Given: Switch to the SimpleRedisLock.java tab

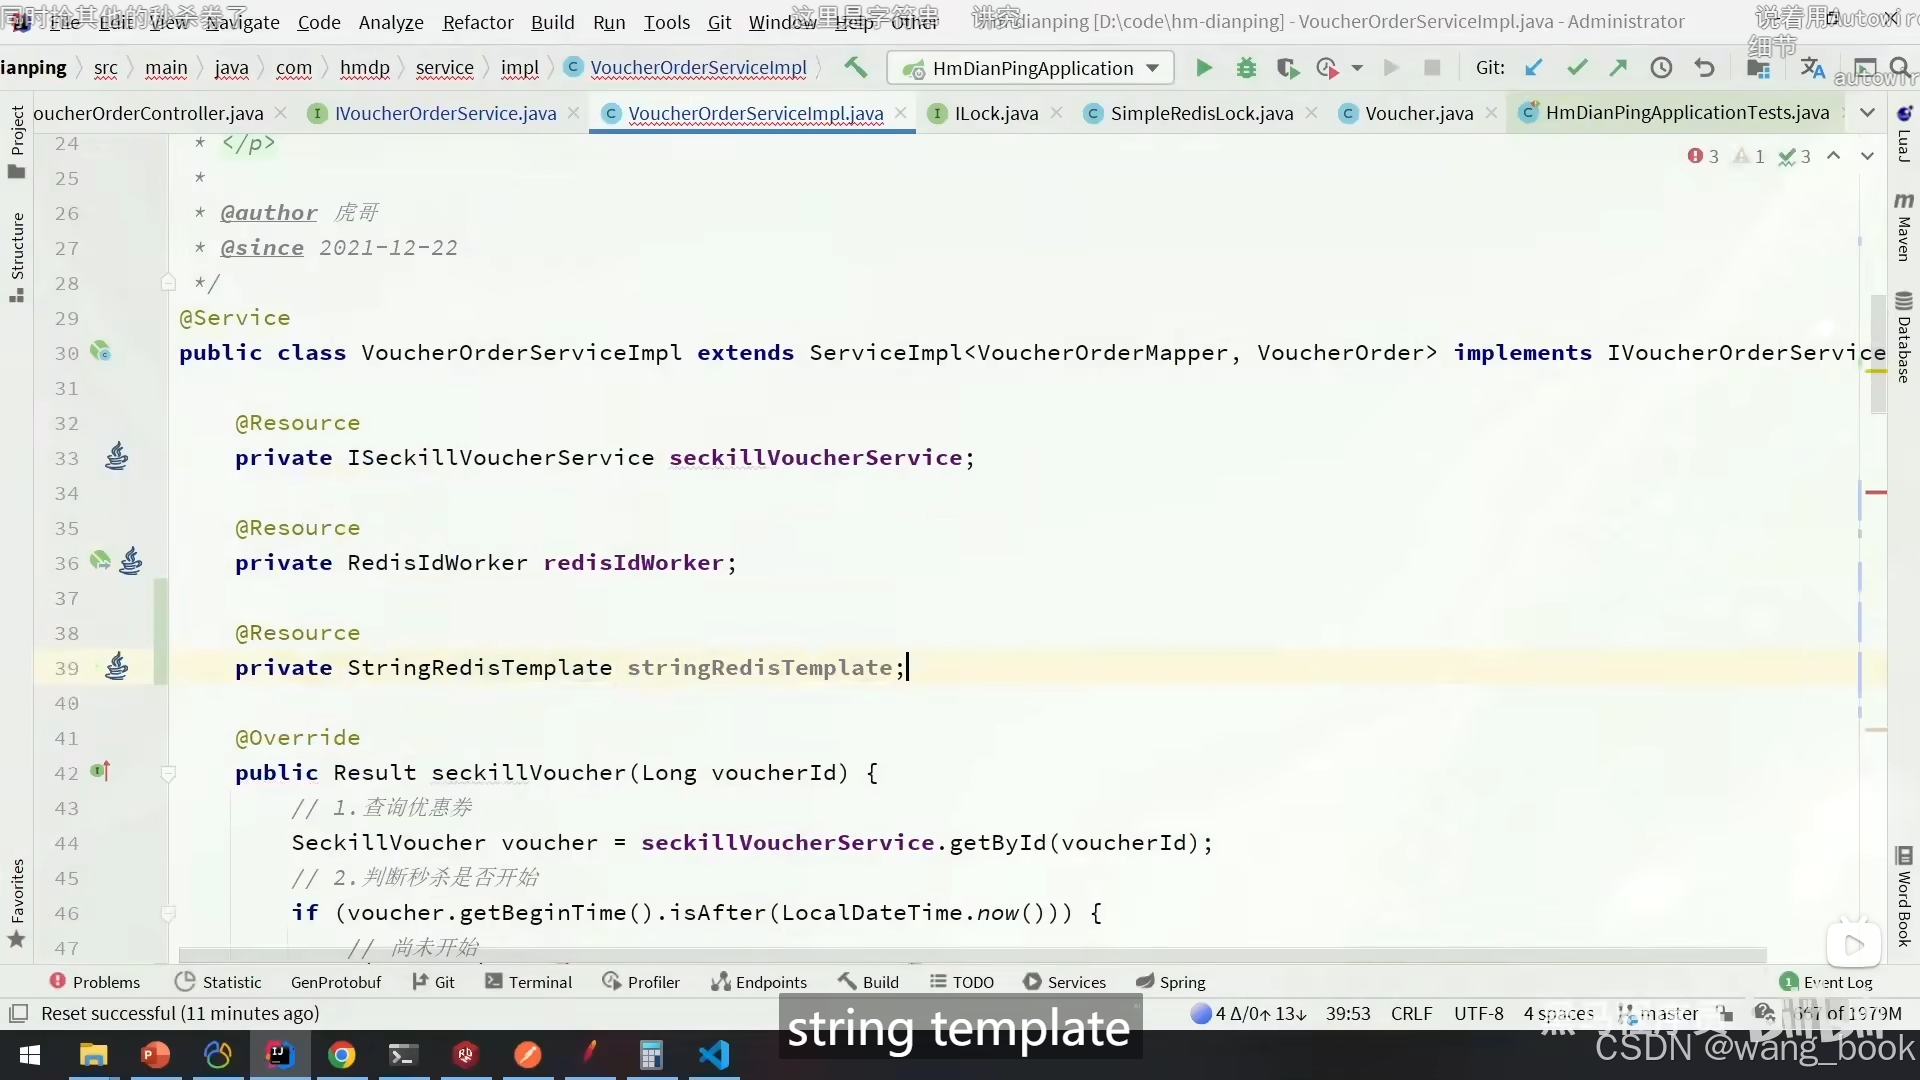Looking at the screenshot, I should click(x=1201, y=113).
